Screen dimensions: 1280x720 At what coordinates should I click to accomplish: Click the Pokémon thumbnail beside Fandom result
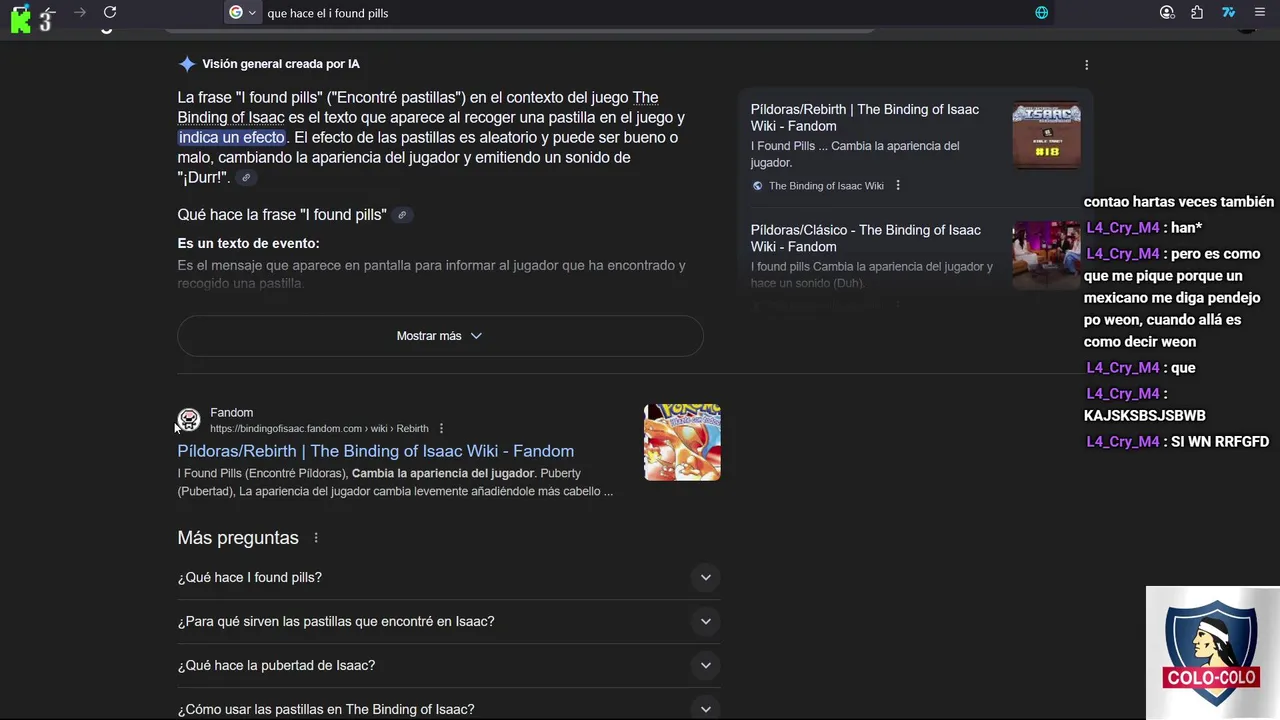pos(682,442)
